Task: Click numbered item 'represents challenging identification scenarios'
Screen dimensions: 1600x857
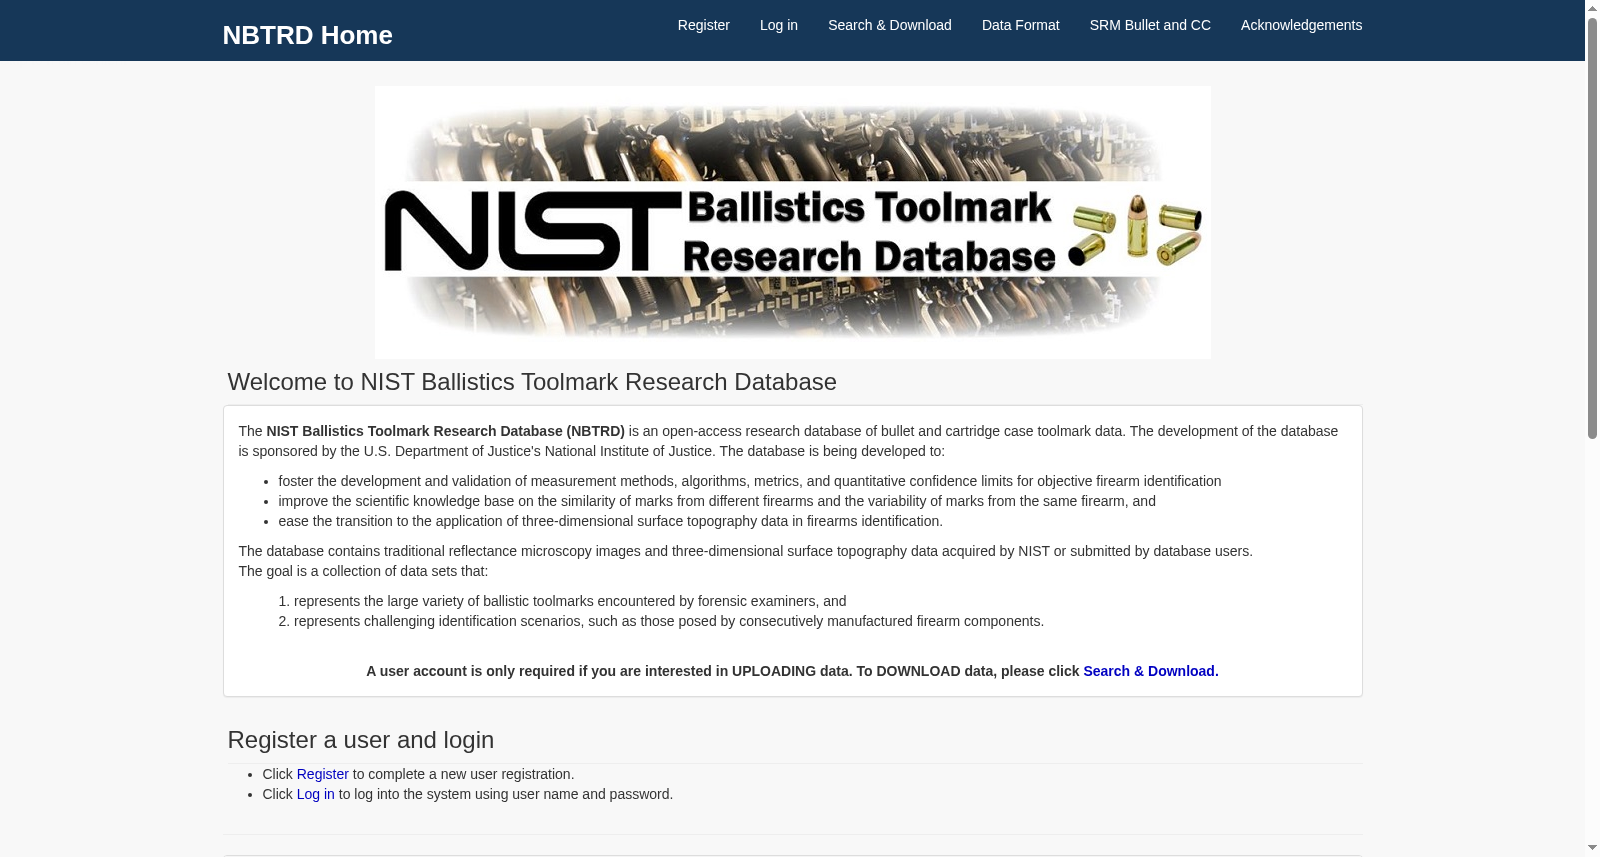Action: point(668,621)
